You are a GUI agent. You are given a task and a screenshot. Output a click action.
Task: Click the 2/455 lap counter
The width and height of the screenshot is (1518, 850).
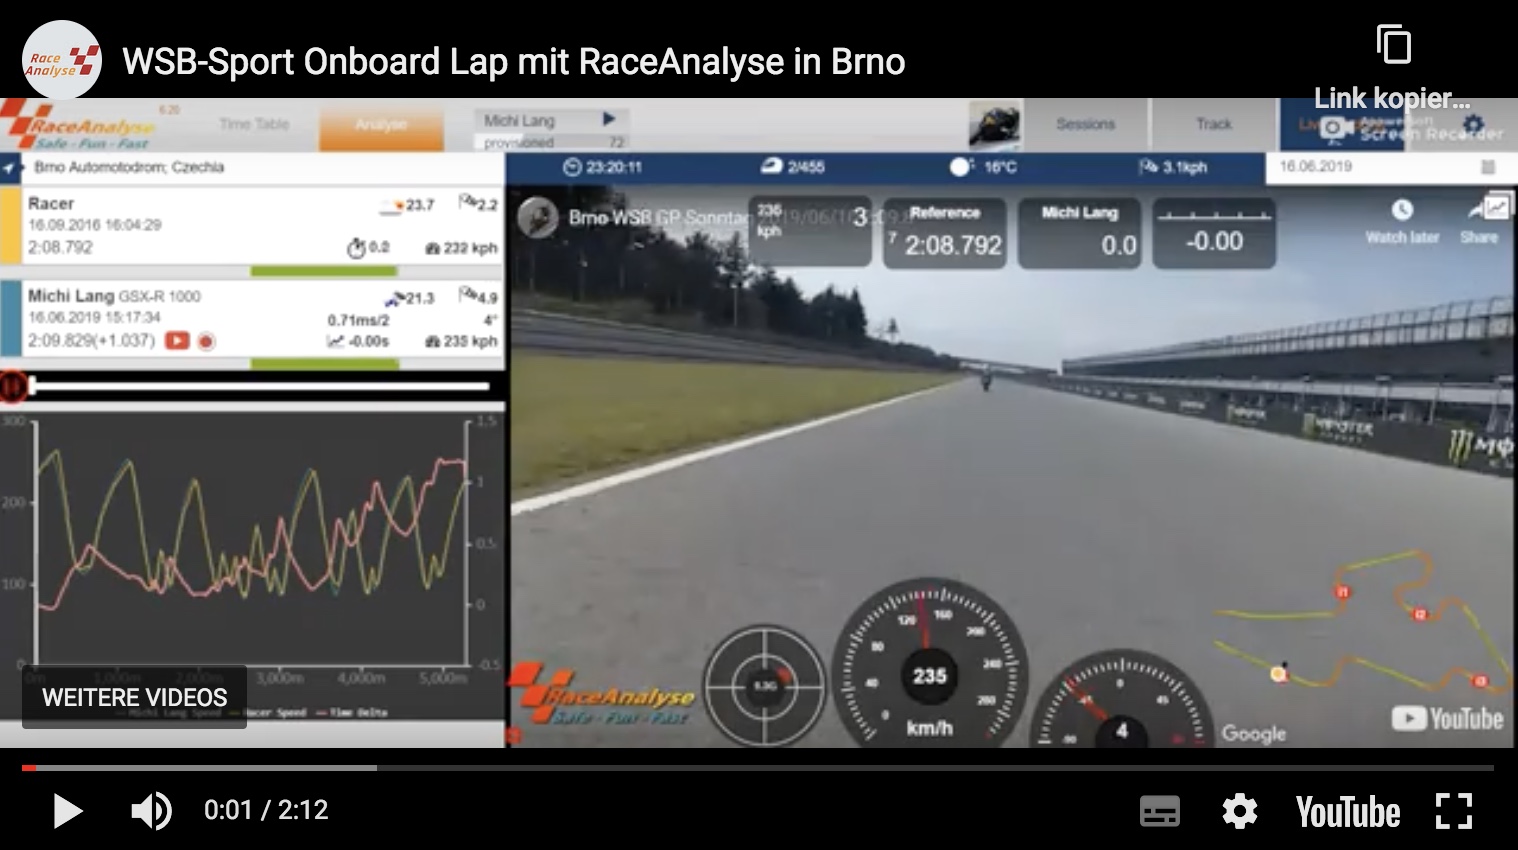tap(793, 167)
